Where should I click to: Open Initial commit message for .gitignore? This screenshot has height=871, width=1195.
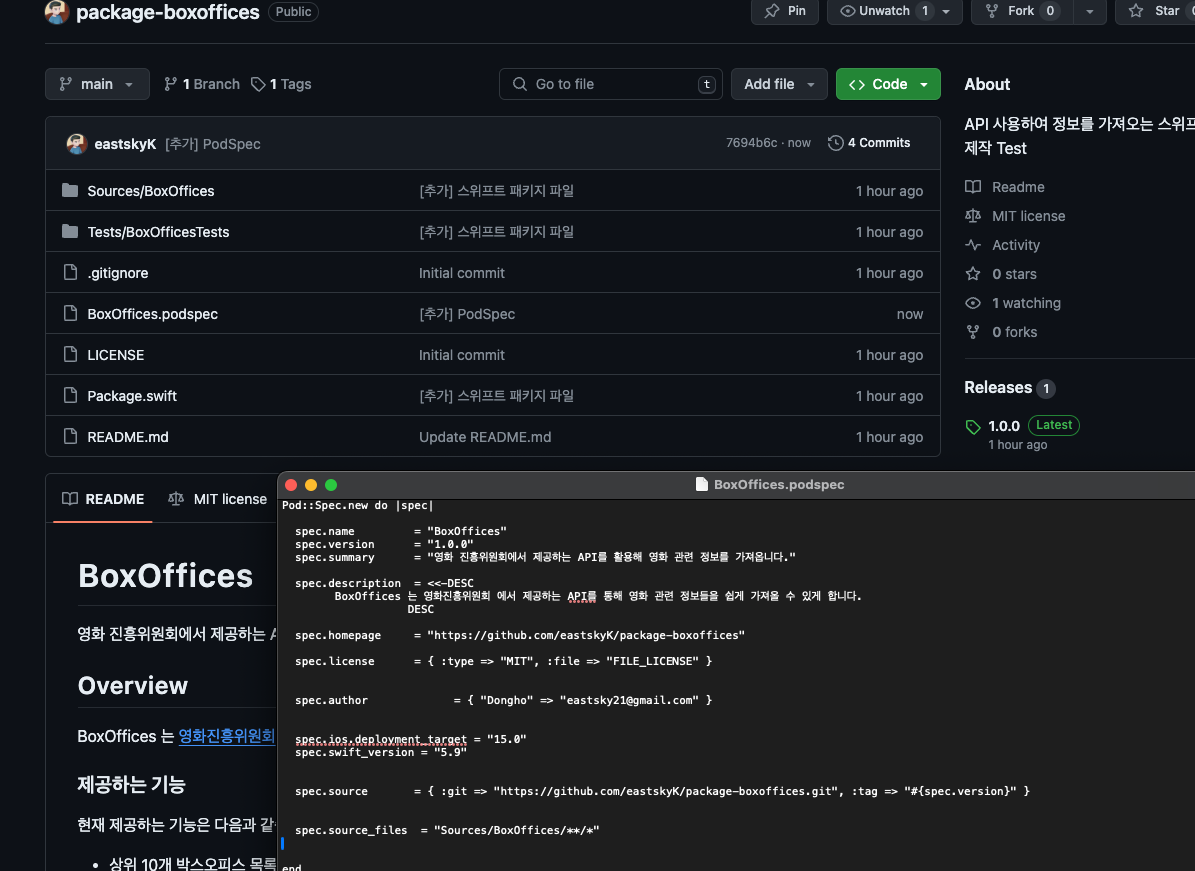pyautogui.click(x=462, y=273)
